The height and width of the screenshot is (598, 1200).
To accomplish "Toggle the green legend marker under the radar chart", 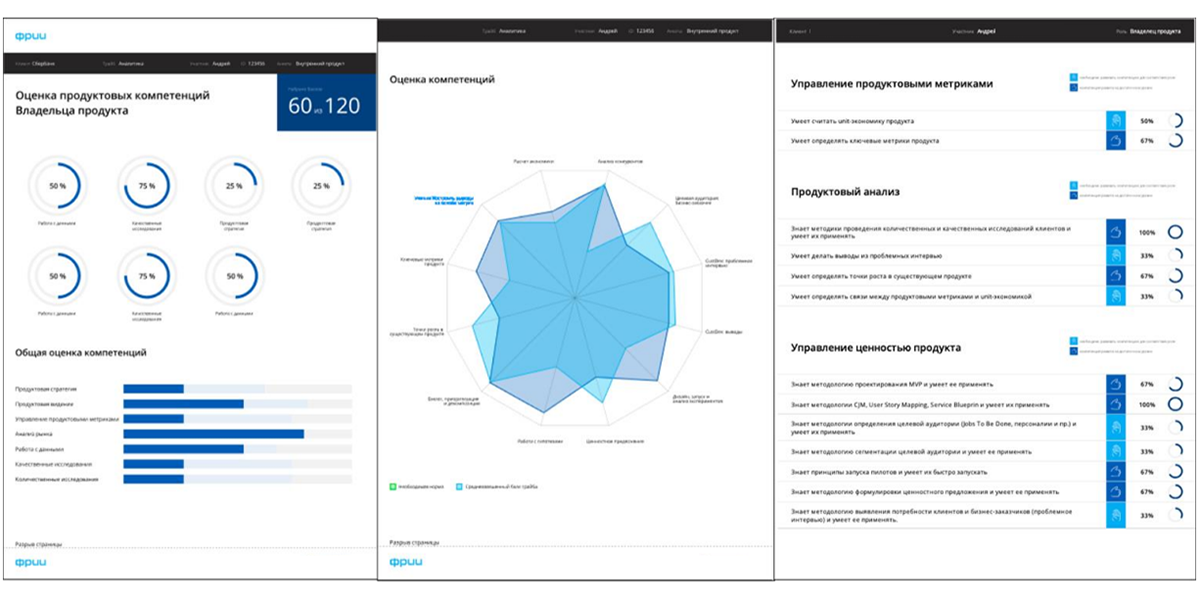I will click(x=393, y=487).
